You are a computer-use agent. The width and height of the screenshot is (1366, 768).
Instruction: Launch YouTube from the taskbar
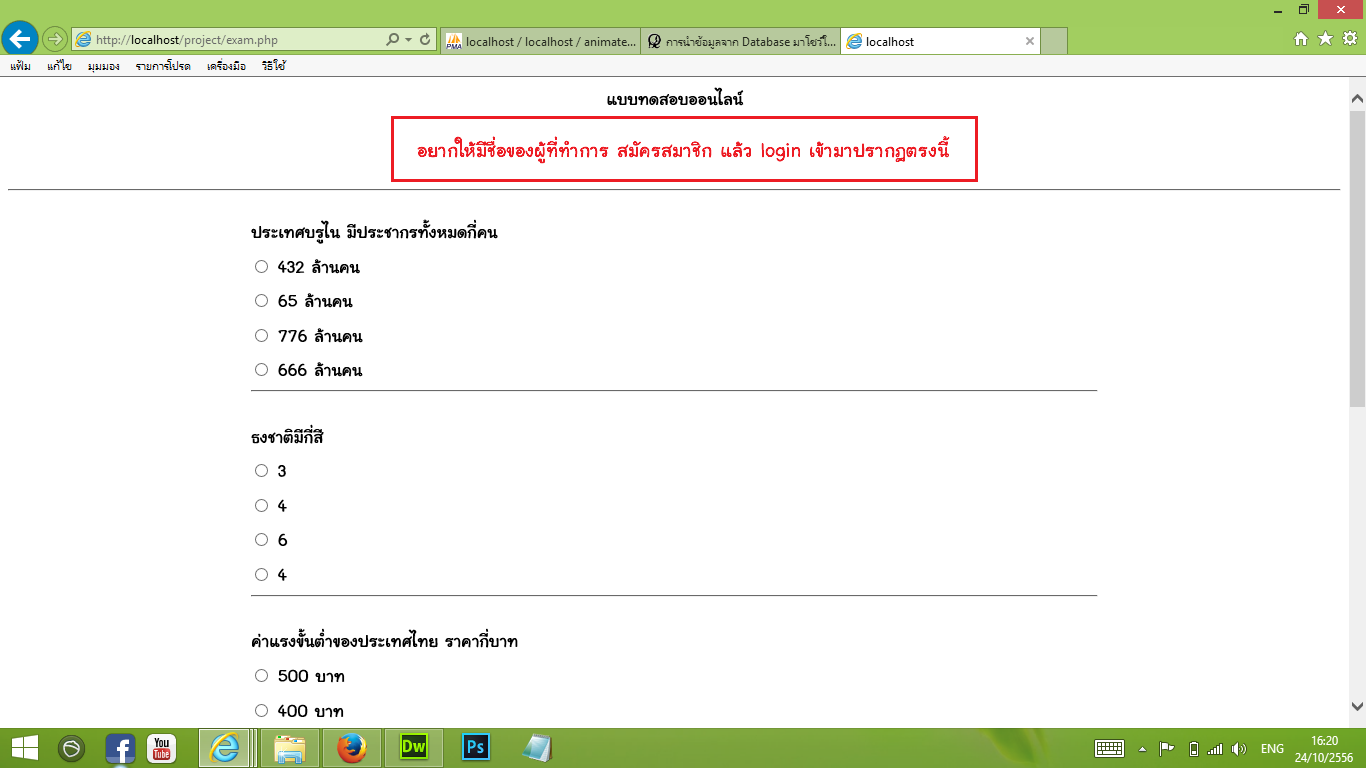(x=162, y=748)
